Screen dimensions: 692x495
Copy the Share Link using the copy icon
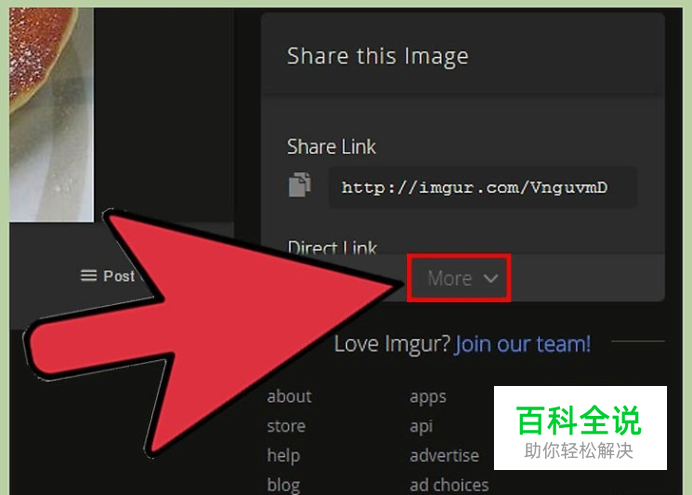[300, 184]
